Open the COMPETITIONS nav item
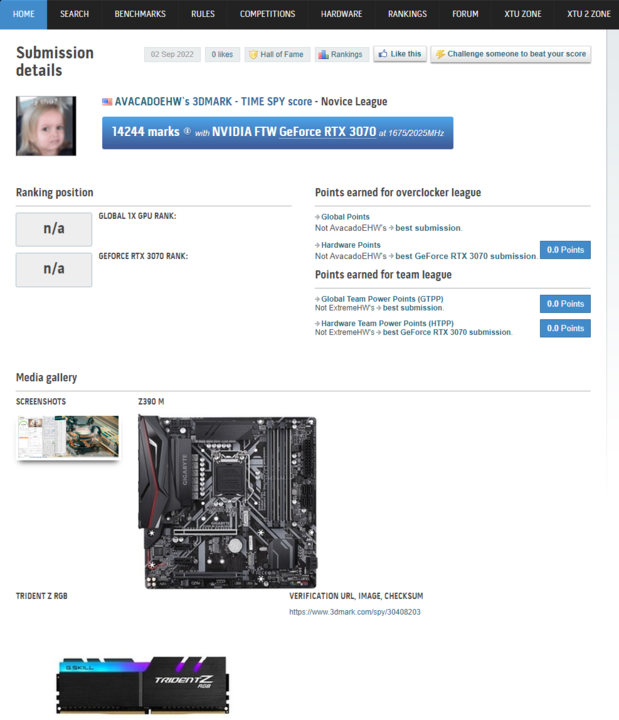The height and width of the screenshot is (720, 619). [x=267, y=14]
